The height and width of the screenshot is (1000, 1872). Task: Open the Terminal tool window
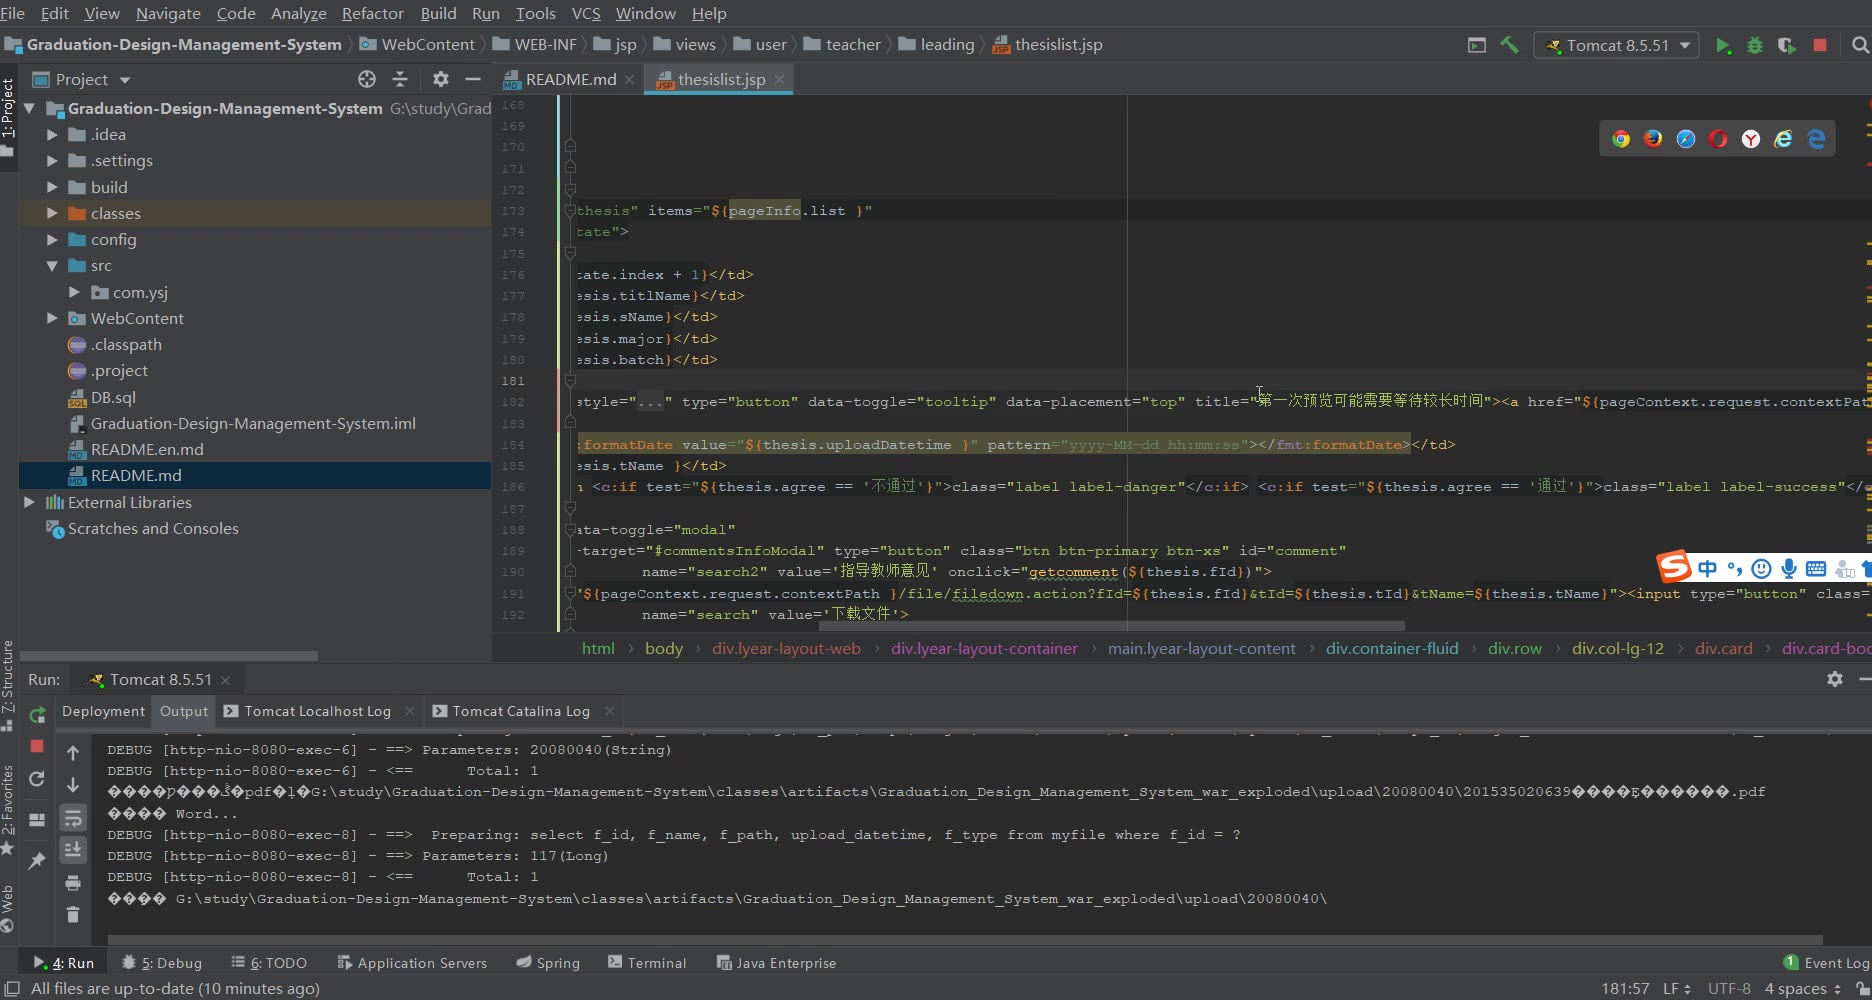click(x=647, y=962)
